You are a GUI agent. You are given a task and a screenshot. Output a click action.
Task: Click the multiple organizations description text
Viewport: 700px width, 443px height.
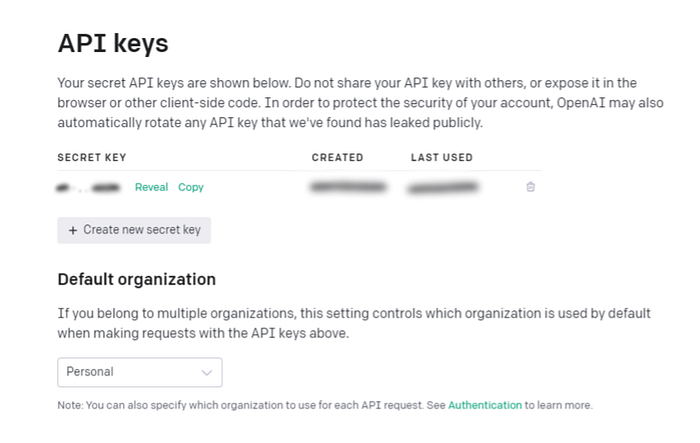(354, 323)
